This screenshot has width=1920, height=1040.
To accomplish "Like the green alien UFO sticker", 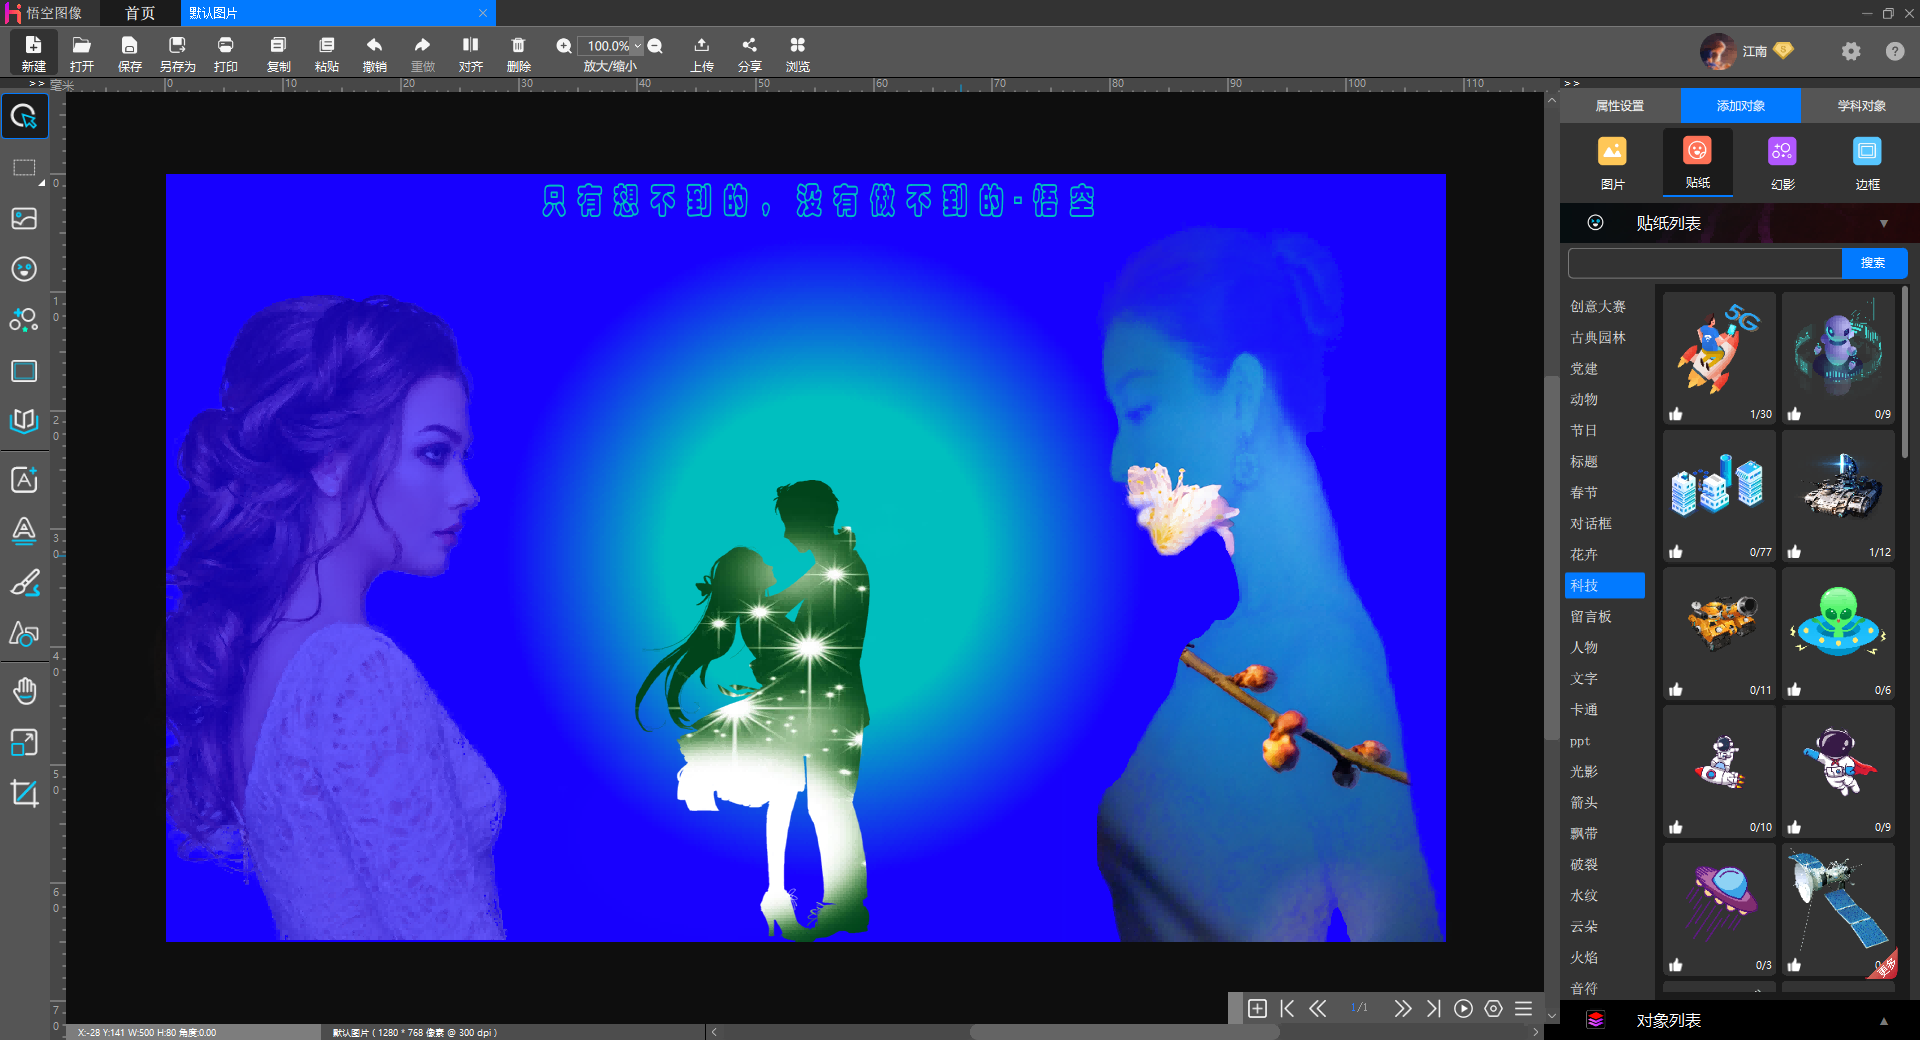I will tap(1795, 690).
